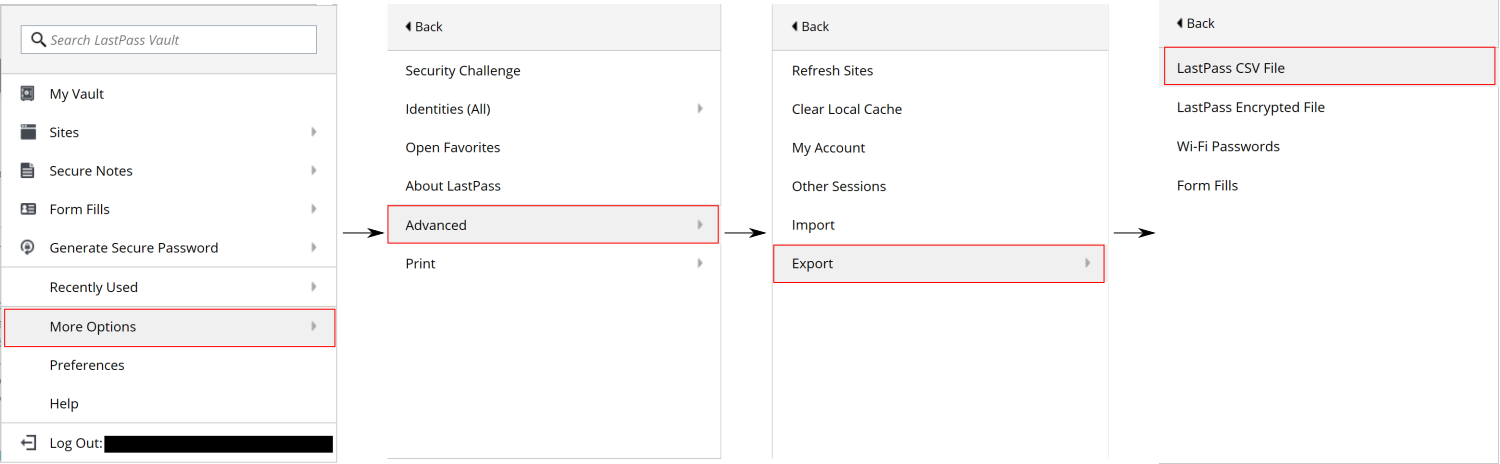Export as LastPass CSV File
The image size is (1500, 464).
[x=1329, y=68]
